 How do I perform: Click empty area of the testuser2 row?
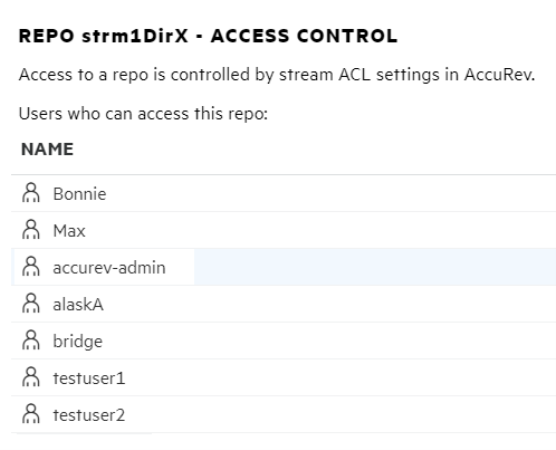pyautogui.click(x=337, y=415)
